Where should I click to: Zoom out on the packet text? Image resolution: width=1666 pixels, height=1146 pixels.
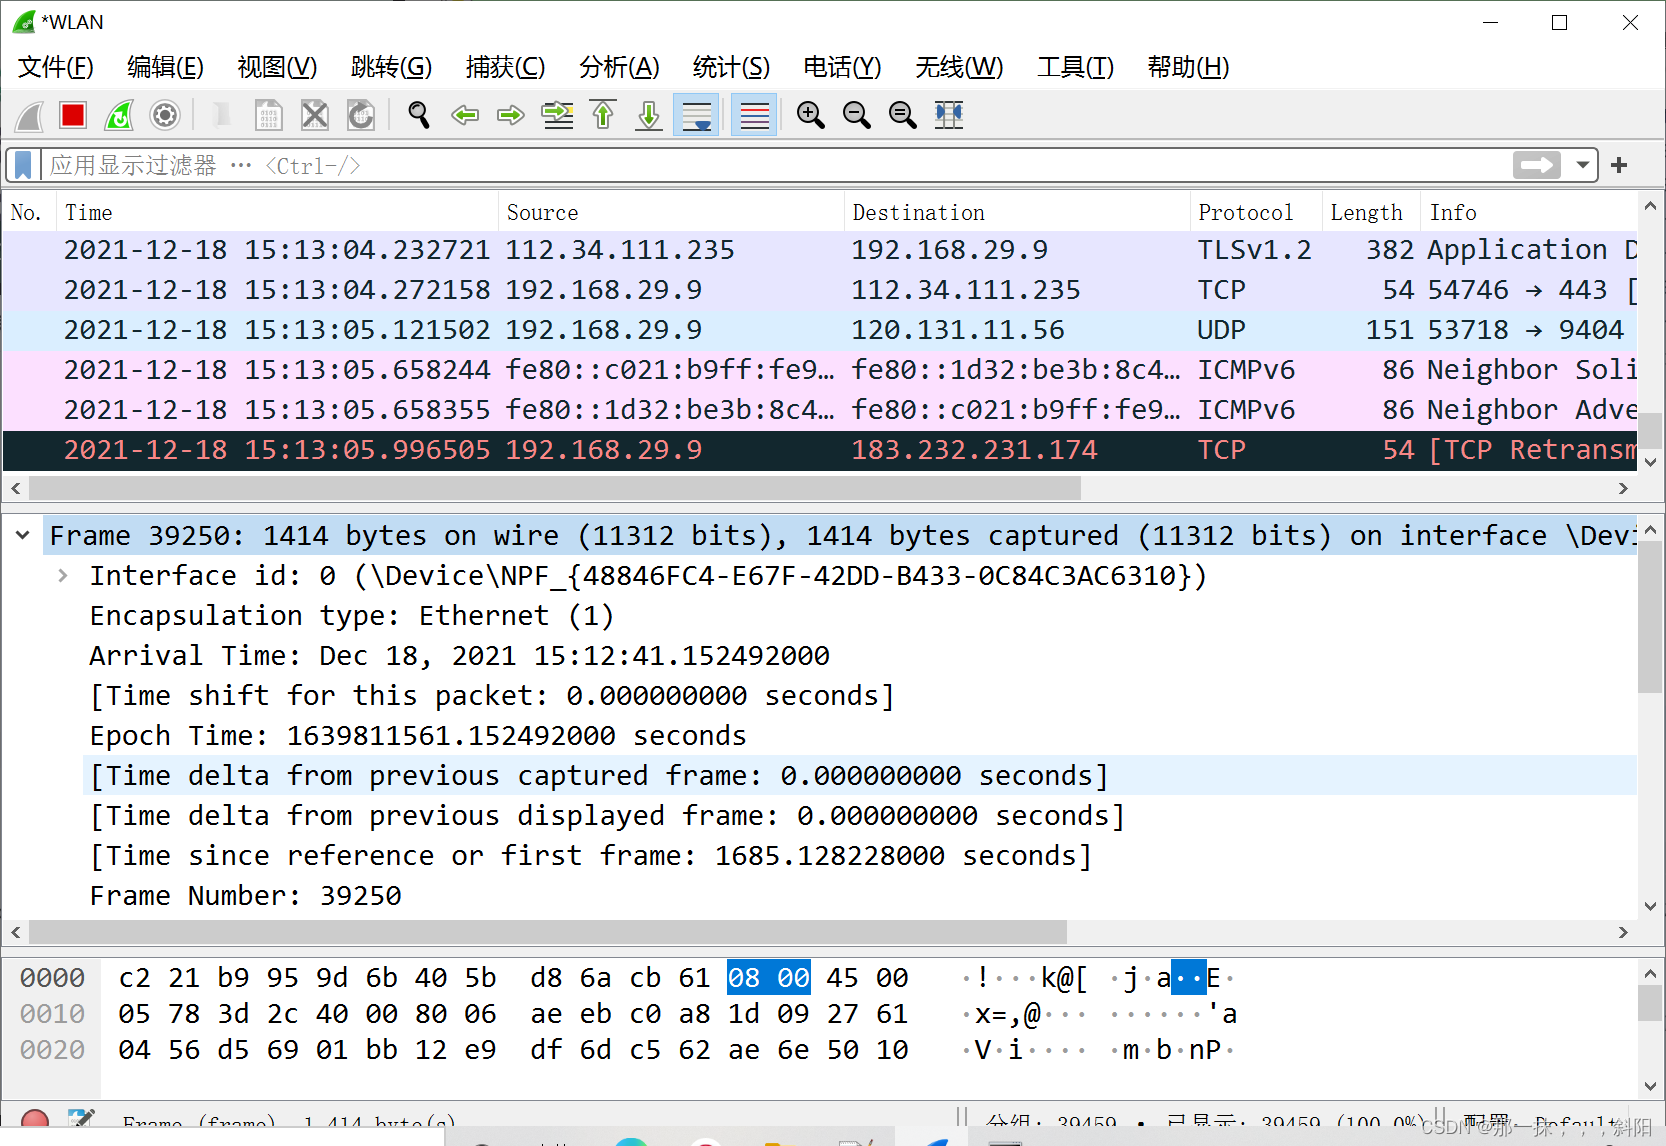tap(857, 116)
